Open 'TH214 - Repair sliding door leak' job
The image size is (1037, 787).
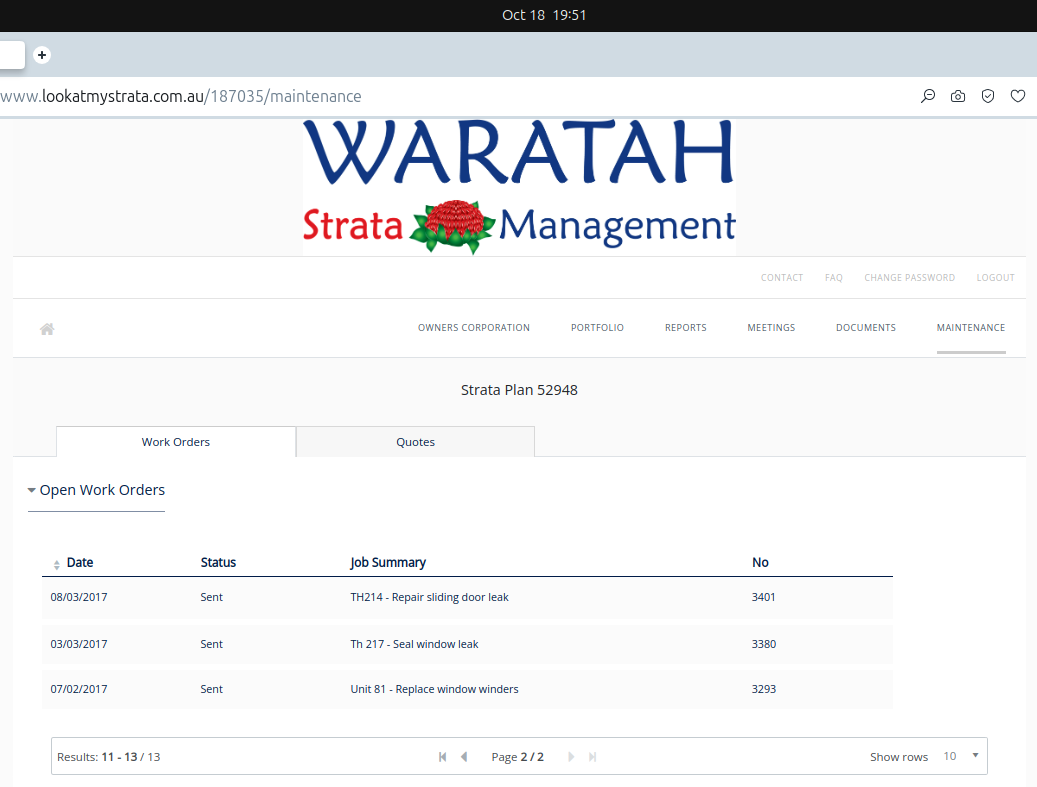click(x=429, y=597)
